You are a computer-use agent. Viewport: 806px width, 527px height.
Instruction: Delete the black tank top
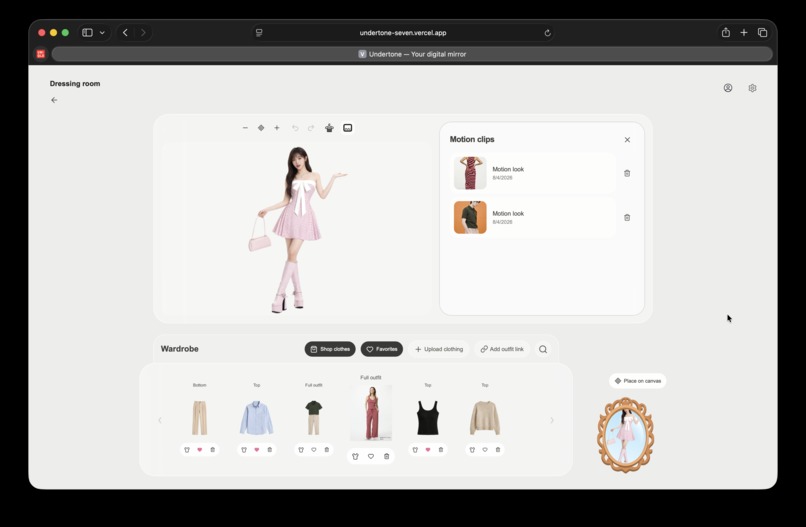click(441, 450)
